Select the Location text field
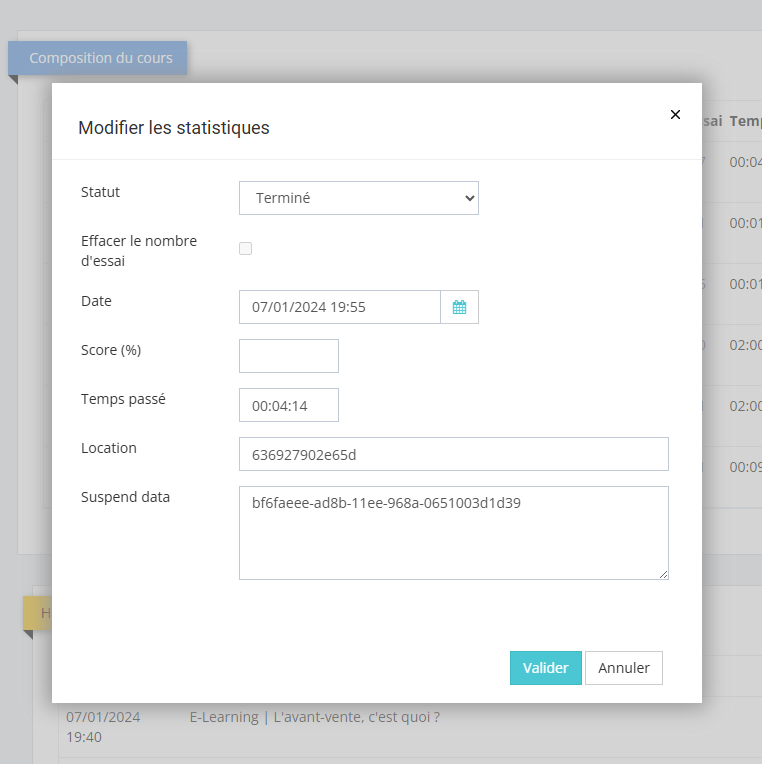 453,454
